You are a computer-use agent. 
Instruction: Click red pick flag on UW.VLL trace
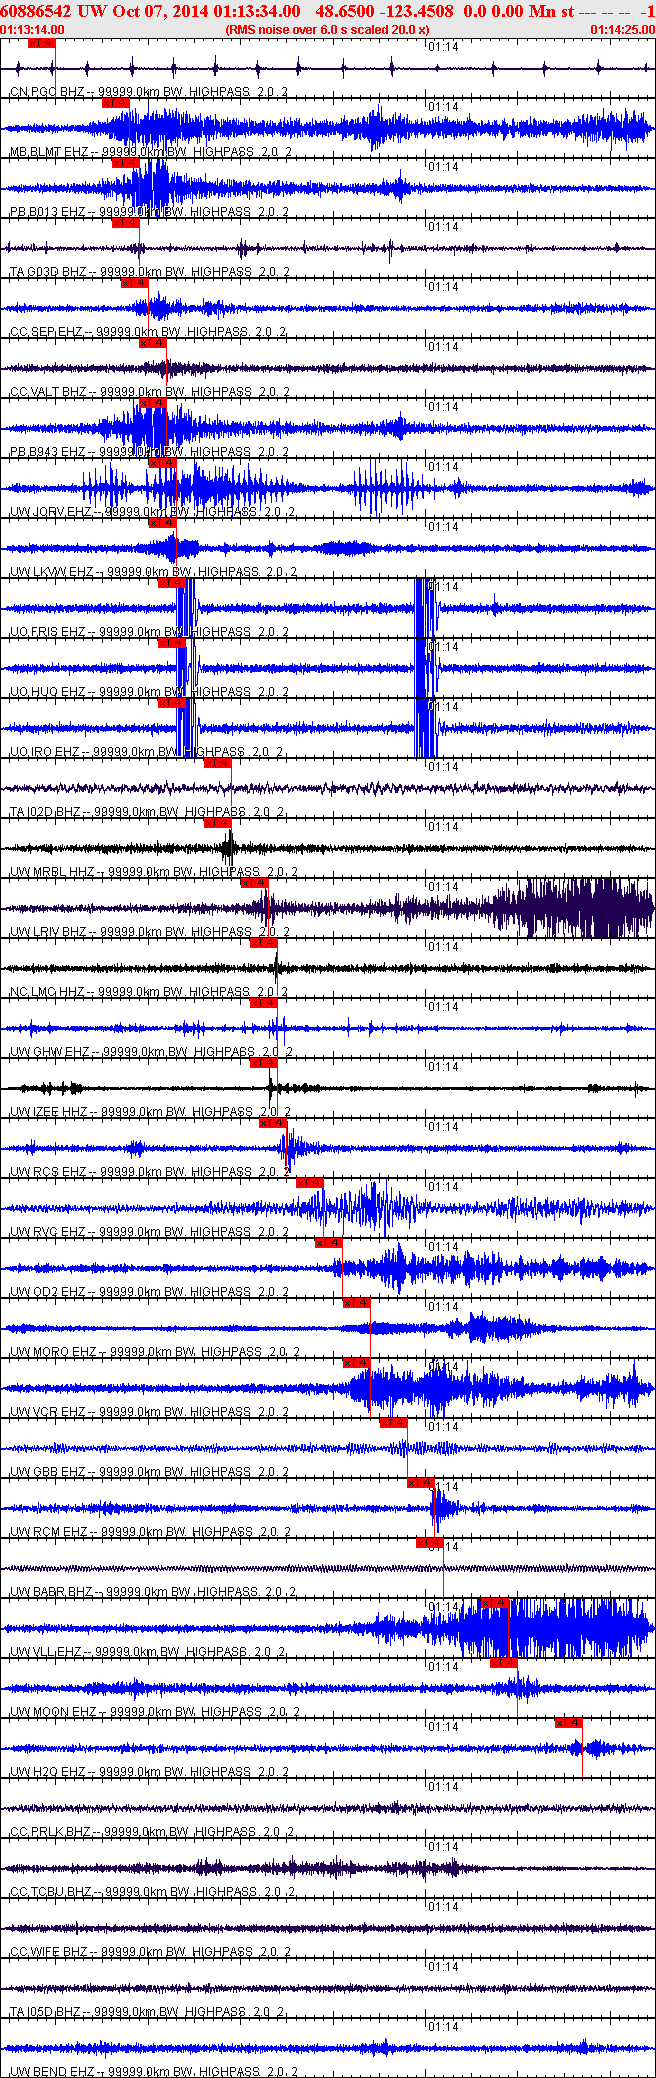(x=495, y=1603)
